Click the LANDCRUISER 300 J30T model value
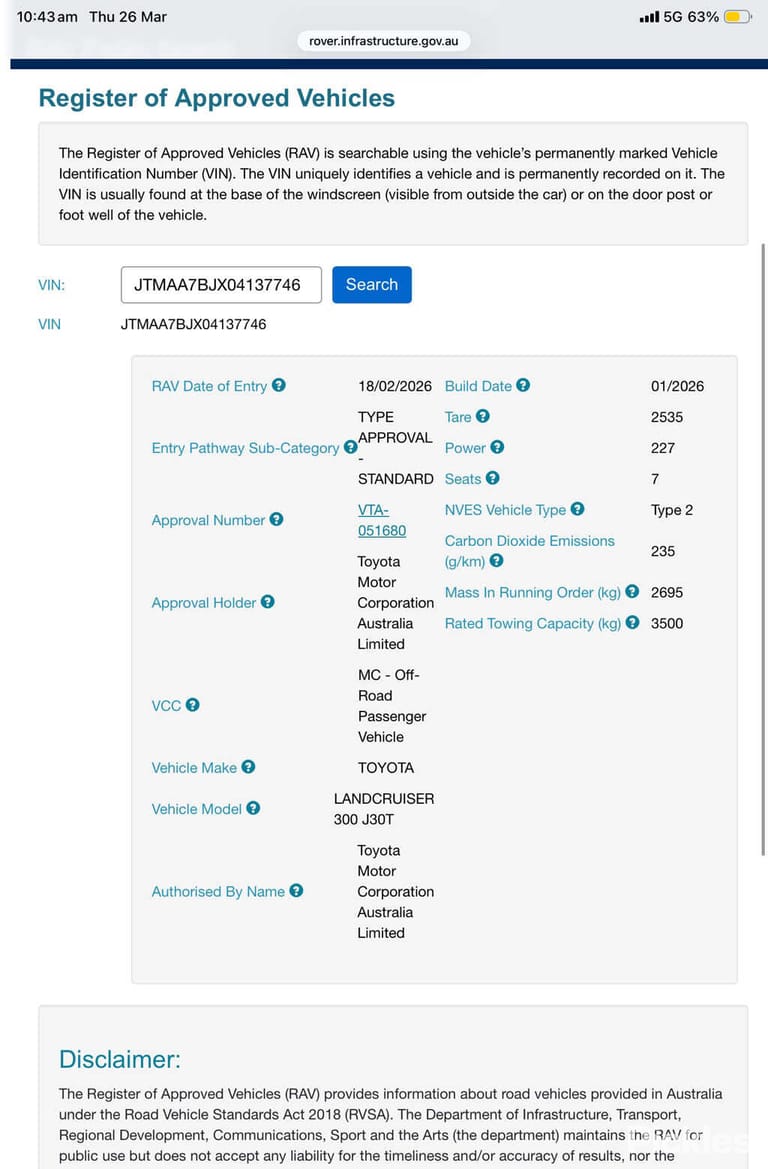 pos(384,809)
